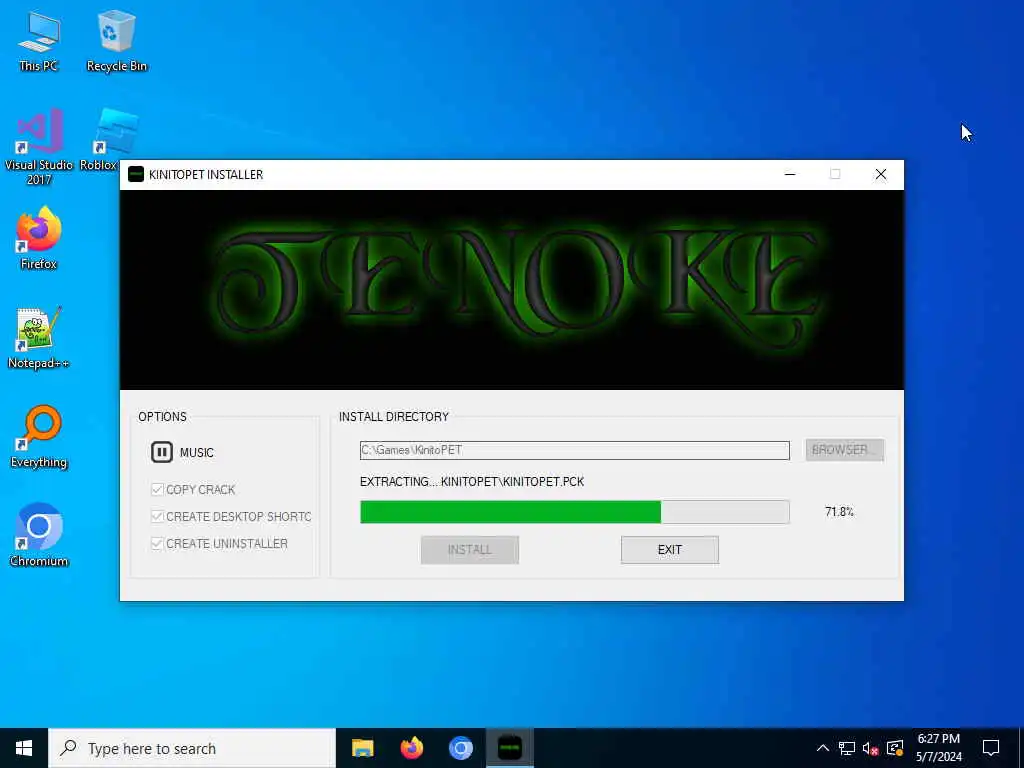
Task: Show hidden system tray icons
Action: (823, 748)
